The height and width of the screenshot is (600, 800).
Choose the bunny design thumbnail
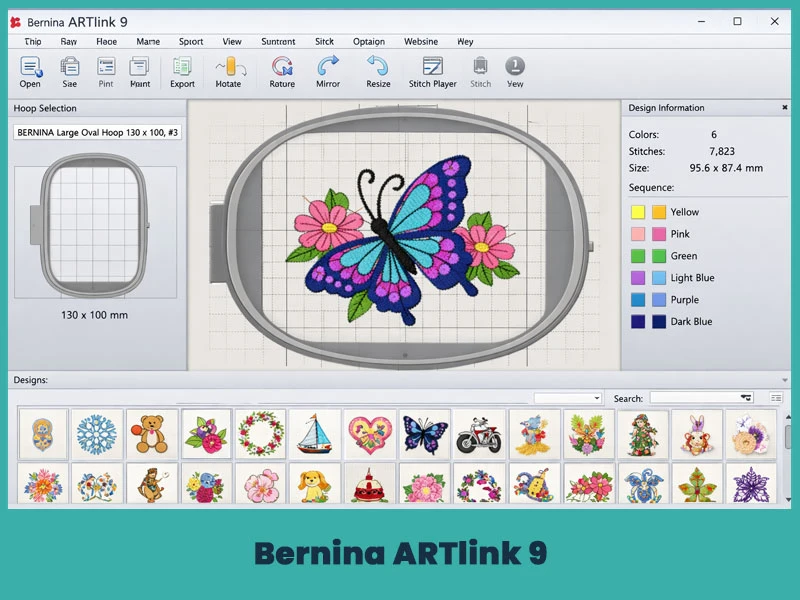696,434
